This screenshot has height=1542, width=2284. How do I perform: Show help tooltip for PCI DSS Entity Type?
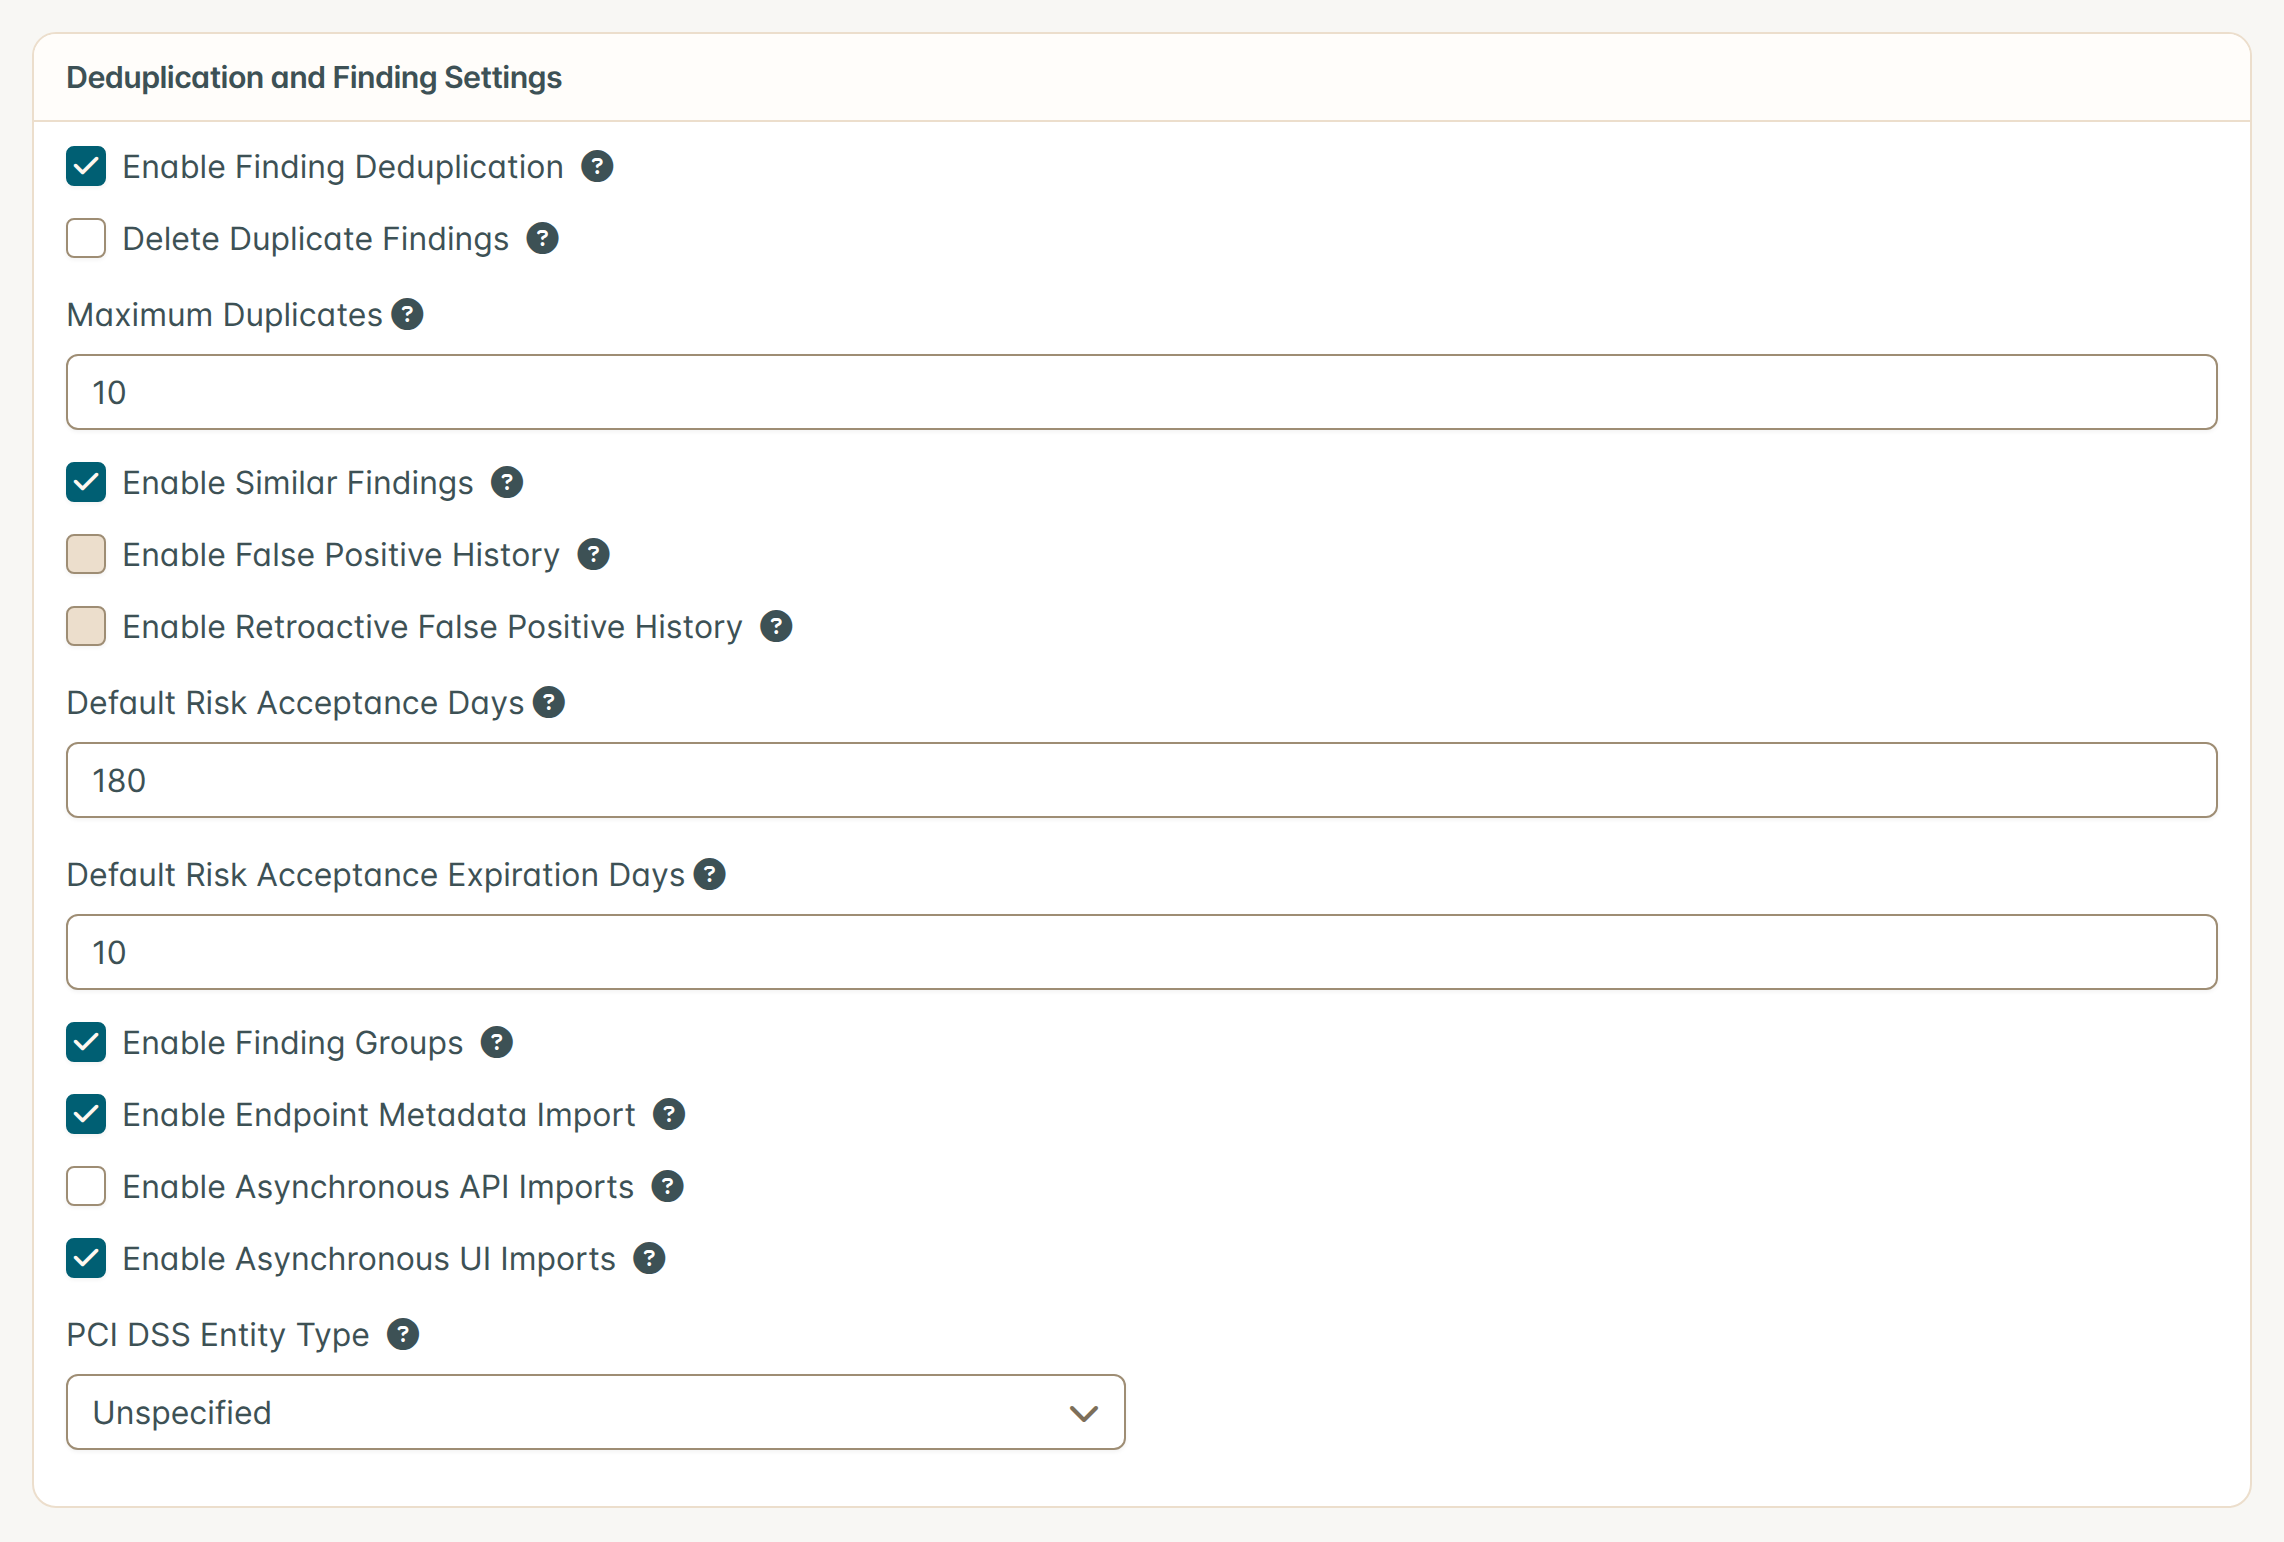[403, 1334]
